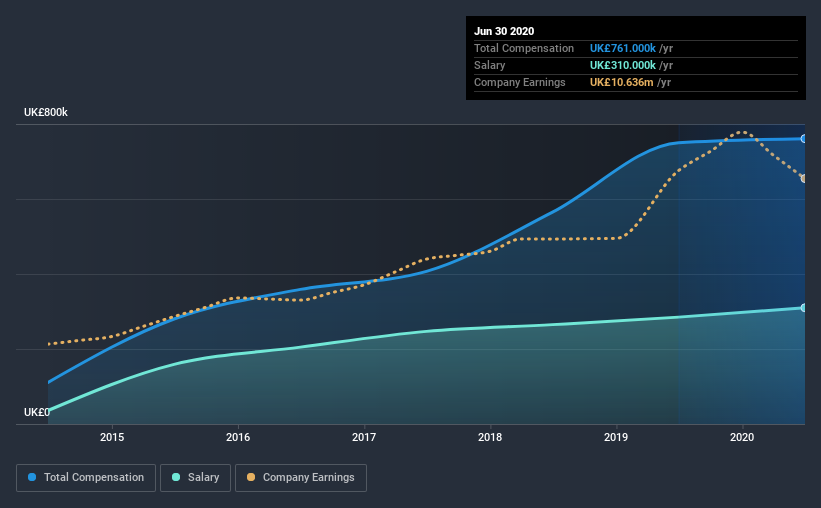Click the 2015 x-axis label
This screenshot has height=508, width=821.
click(x=112, y=437)
